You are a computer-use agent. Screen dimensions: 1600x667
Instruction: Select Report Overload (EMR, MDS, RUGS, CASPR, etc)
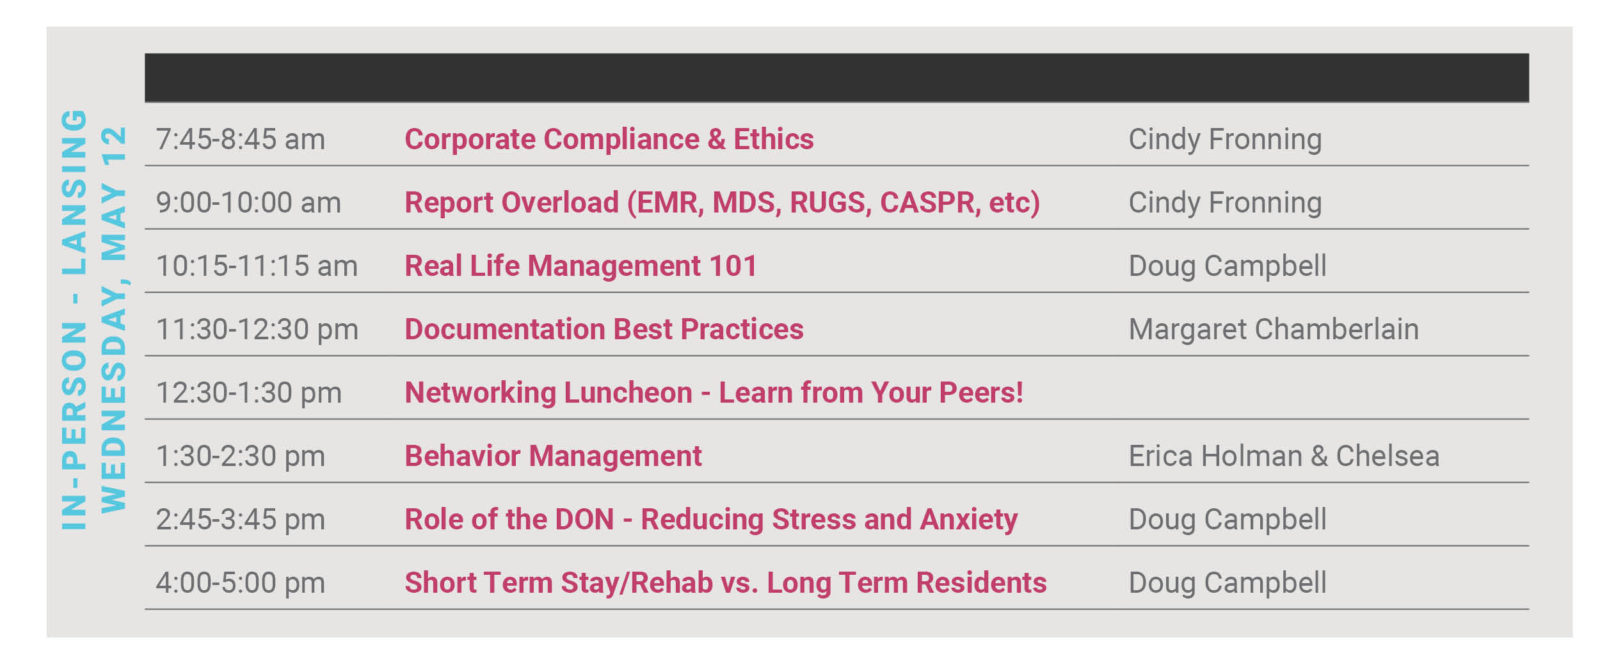pyautogui.click(x=722, y=202)
